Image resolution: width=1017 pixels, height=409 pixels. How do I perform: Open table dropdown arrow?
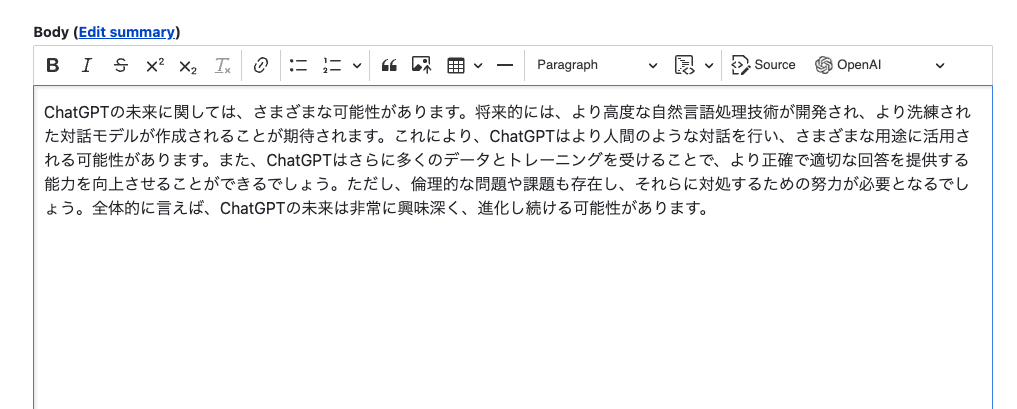tap(478, 65)
